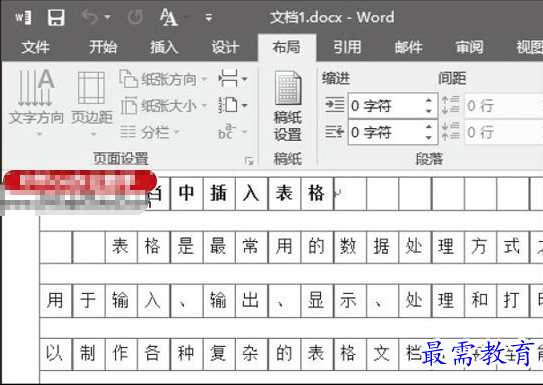Switch to the 开始 tab

(x=103, y=47)
